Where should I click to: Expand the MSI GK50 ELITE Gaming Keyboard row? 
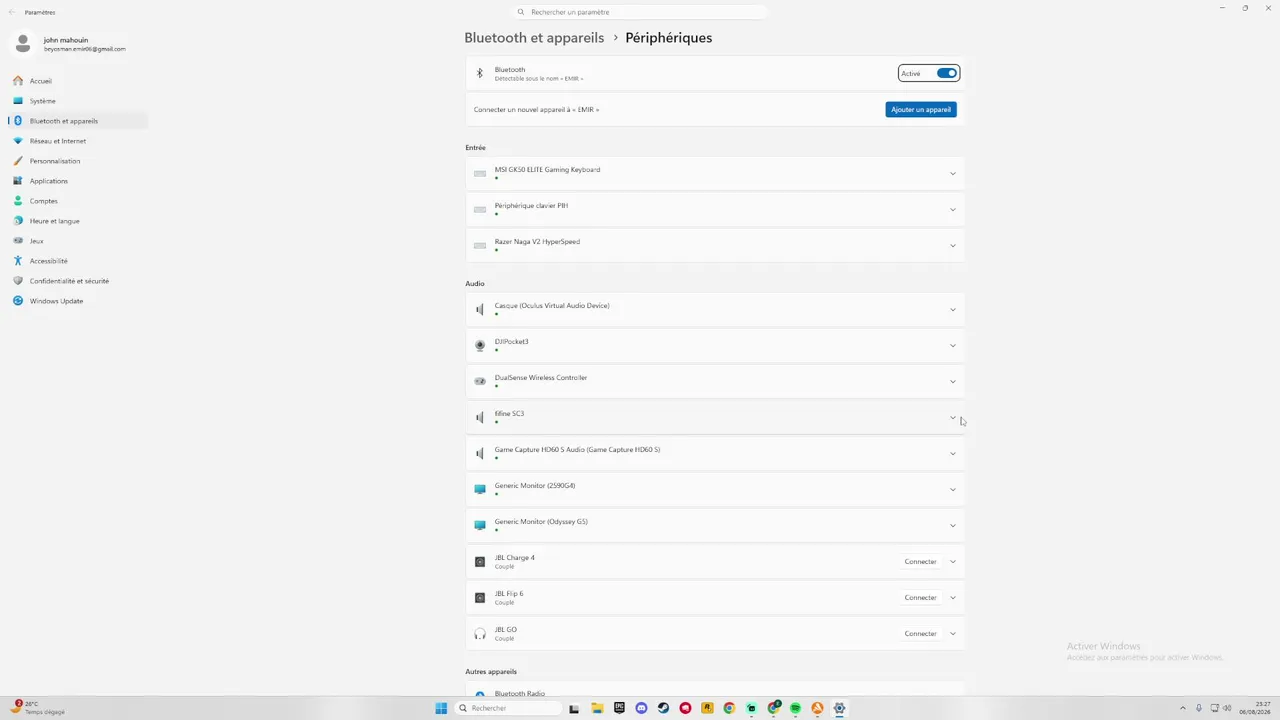[715, 174]
